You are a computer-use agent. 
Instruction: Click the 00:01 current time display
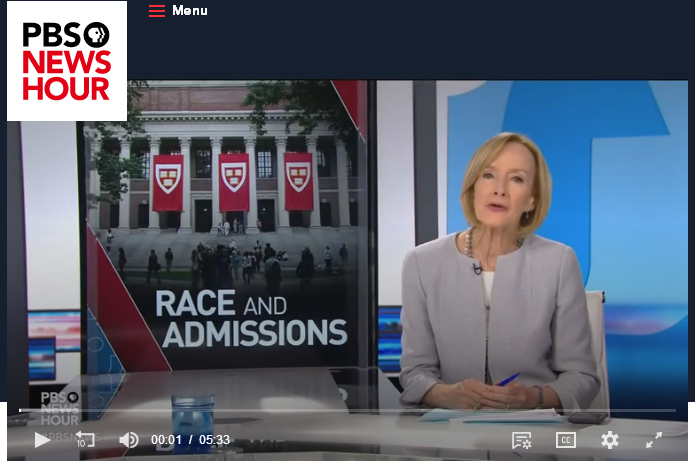pyautogui.click(x=166, y=440)
